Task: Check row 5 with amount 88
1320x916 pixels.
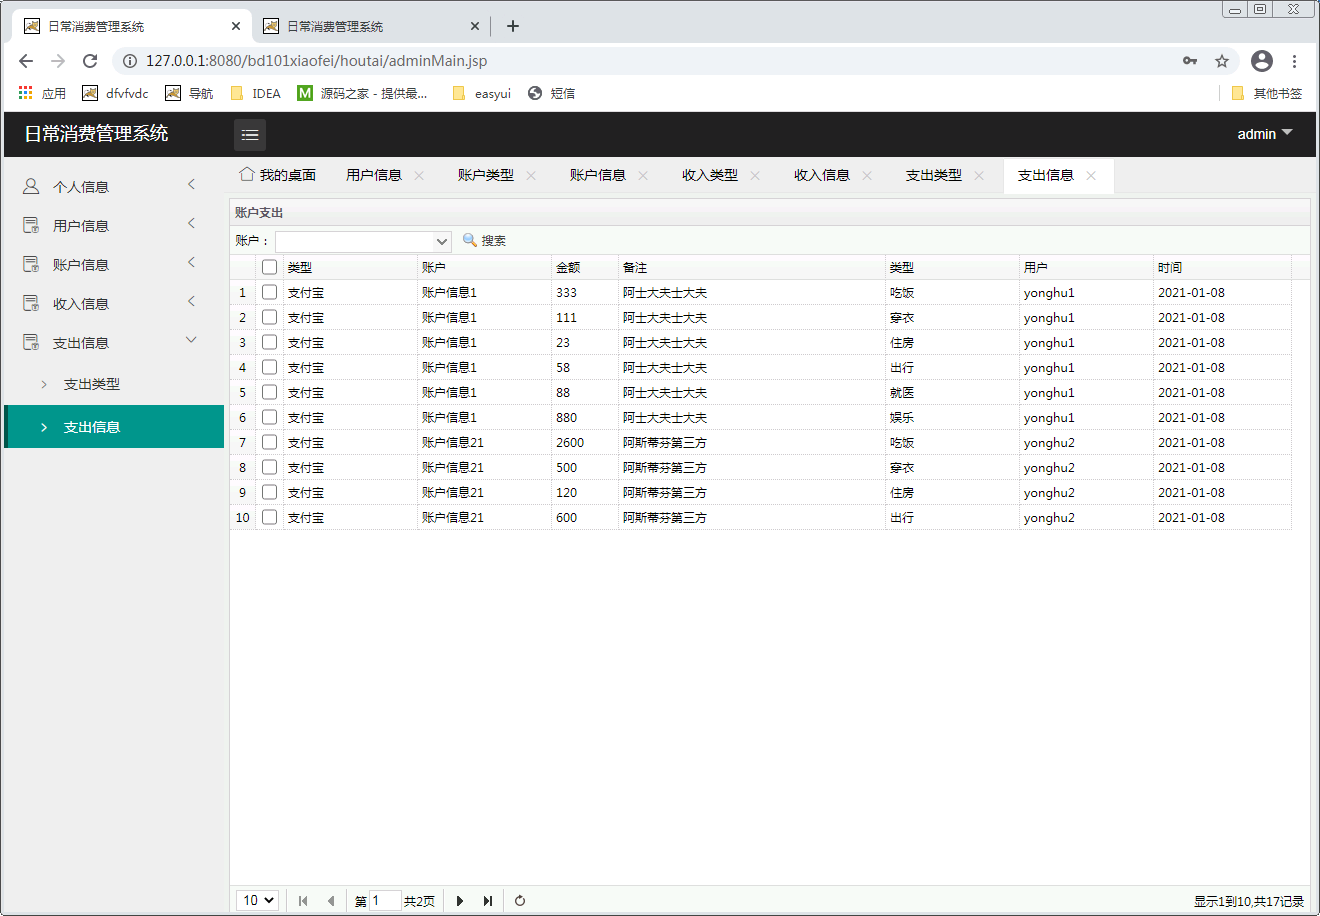Action: [x=269, y=392]
